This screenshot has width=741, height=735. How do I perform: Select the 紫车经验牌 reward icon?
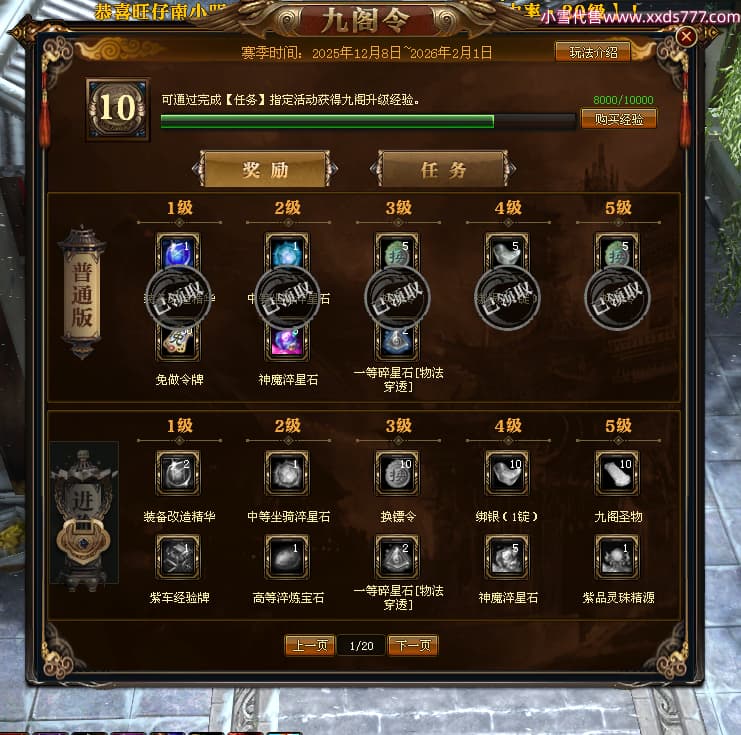pos(178,557)
